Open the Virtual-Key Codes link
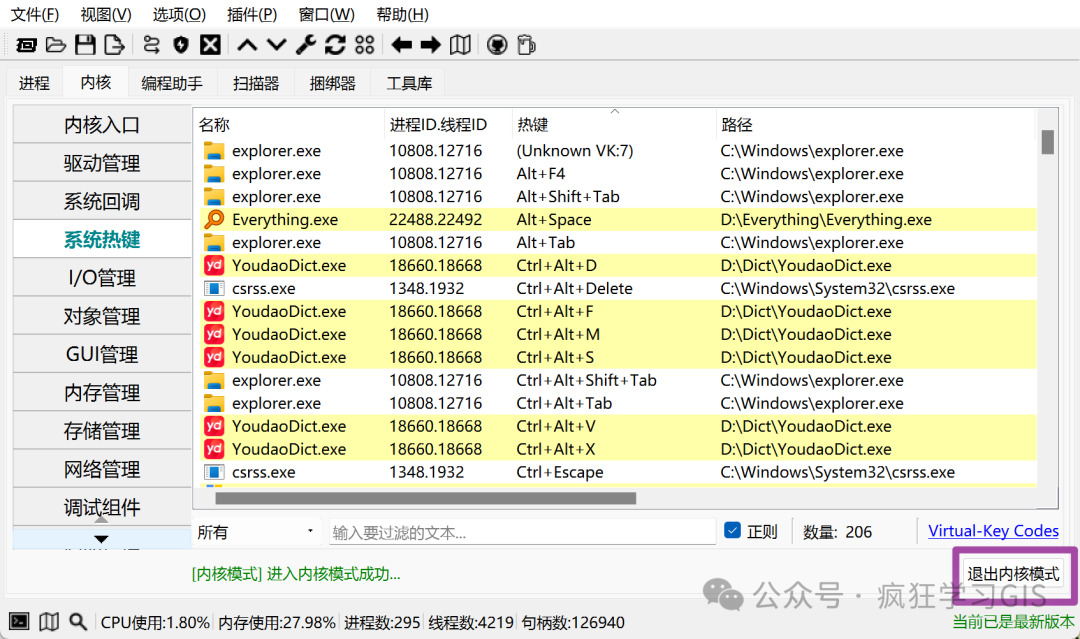 click(993, 530)
